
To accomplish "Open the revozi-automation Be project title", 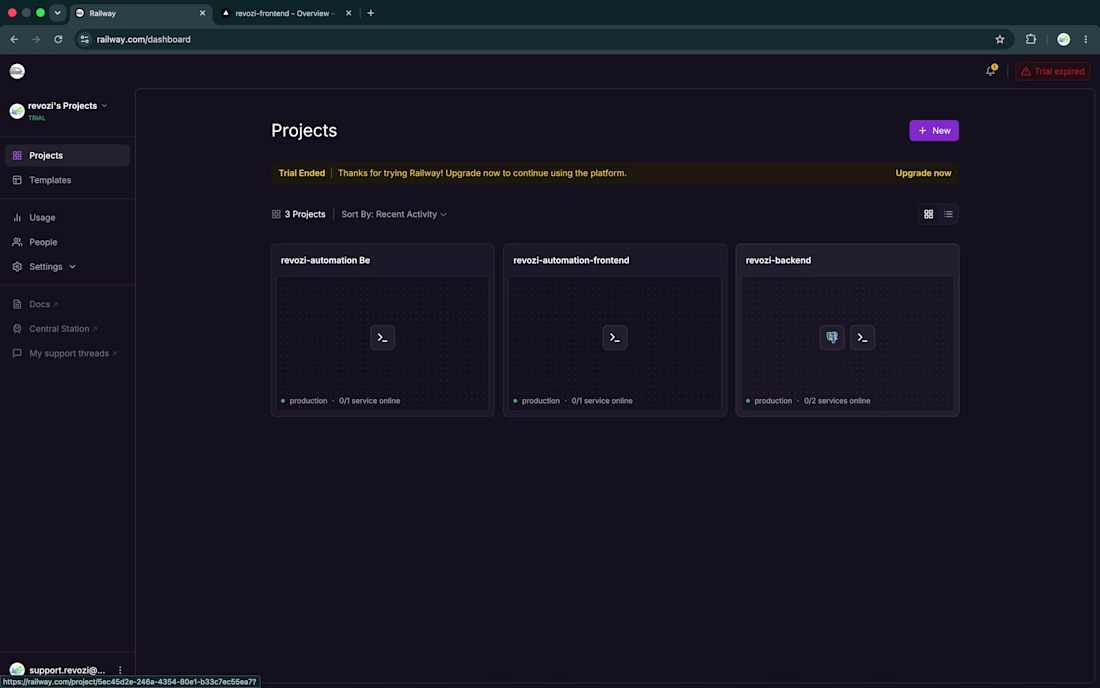I will click(x=326, y=260).
